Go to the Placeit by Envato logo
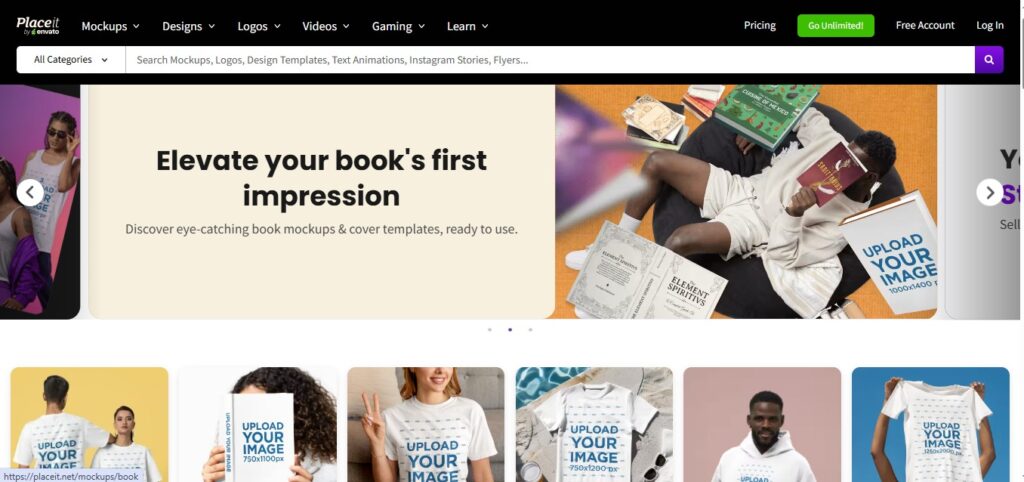 tap(38, 25)
